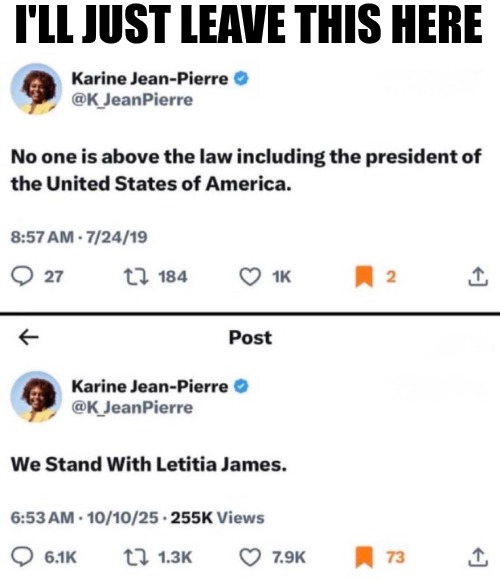This screenshot has height=580, width=500.
Task: Open the 255K Views analytics
Action: [x=217, y=517]
